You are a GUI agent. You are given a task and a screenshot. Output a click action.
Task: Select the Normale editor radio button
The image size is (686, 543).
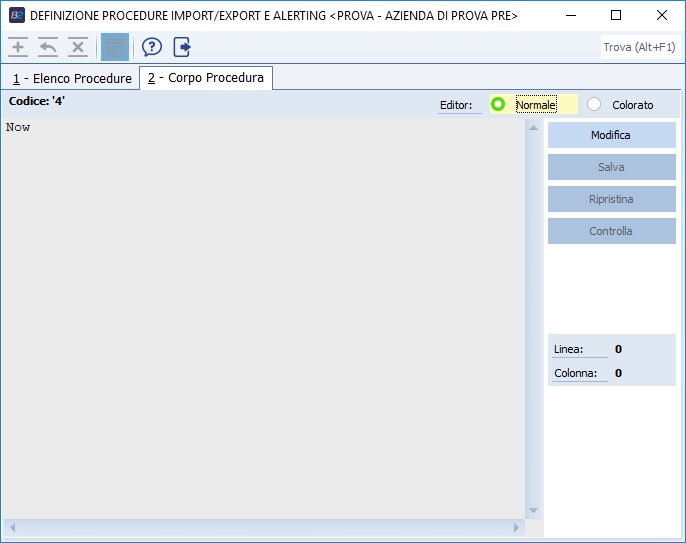(x=498, y=105)
